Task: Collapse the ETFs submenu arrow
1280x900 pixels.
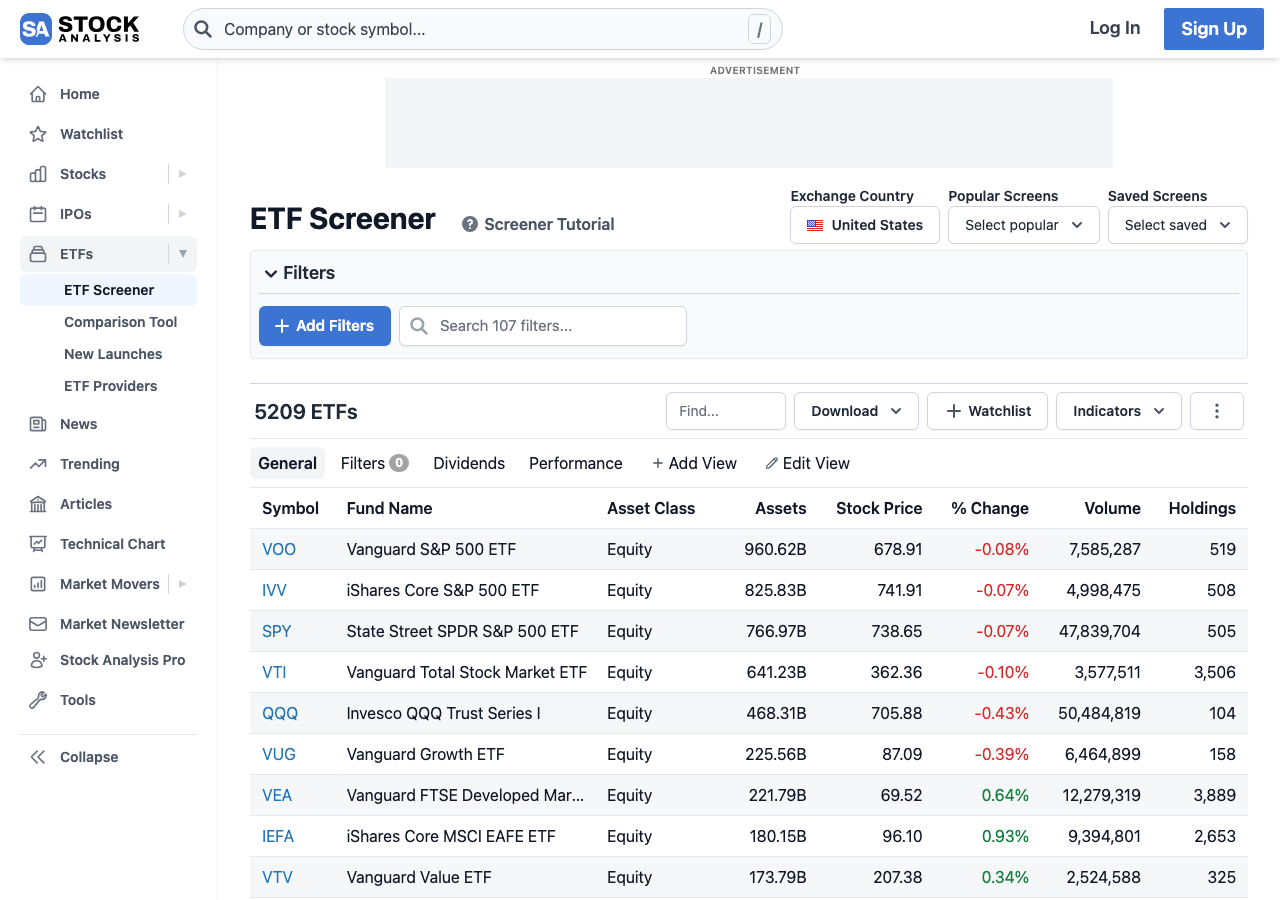Action: point(182,254)
